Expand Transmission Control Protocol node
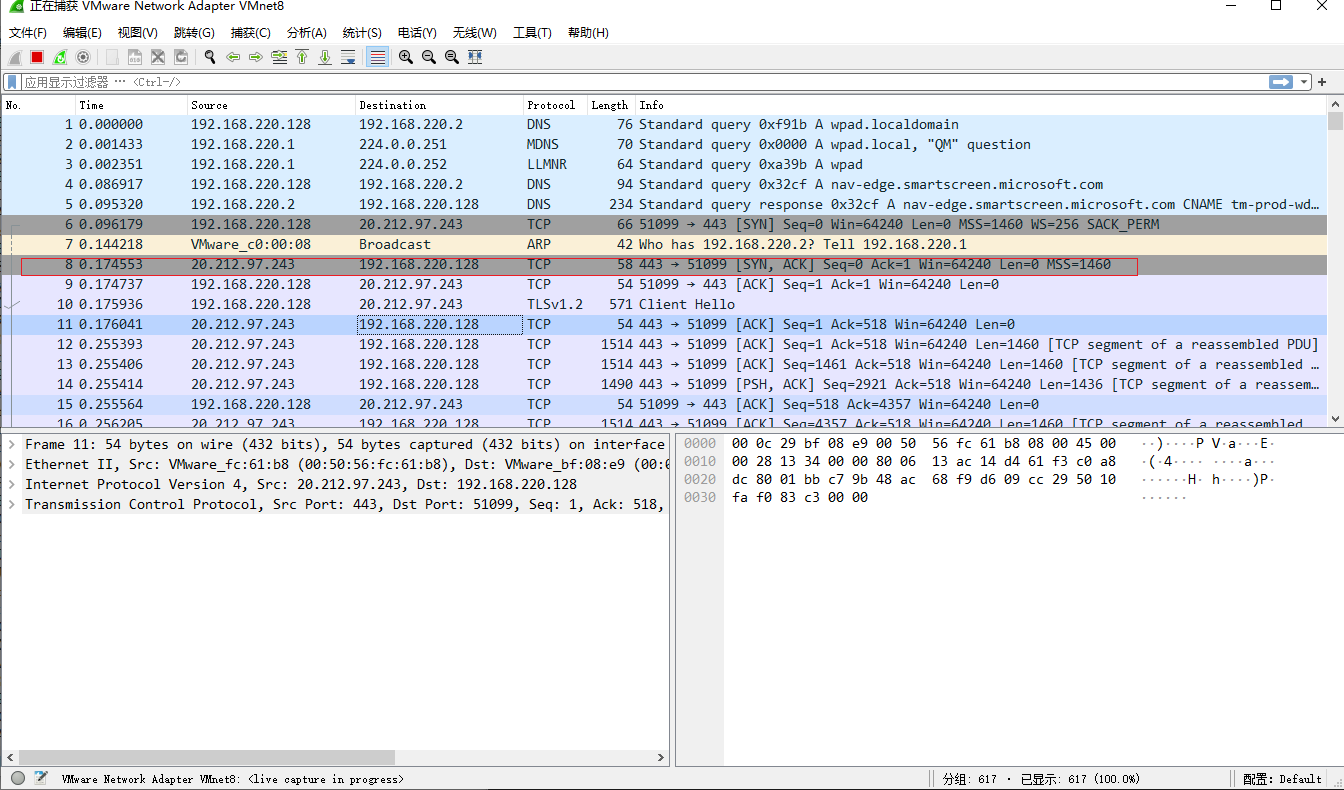The width and height of the screenshot is (1344, 790). point(12,504)
